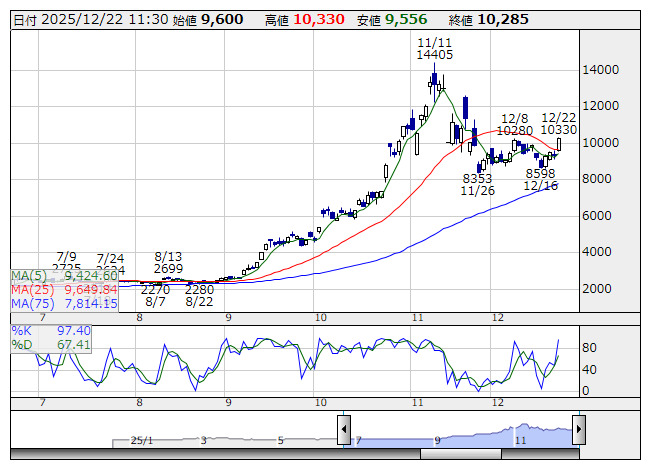Click the 11/26 low label 8353
This screenshot has height=470, width=653.
pos(477,178)
